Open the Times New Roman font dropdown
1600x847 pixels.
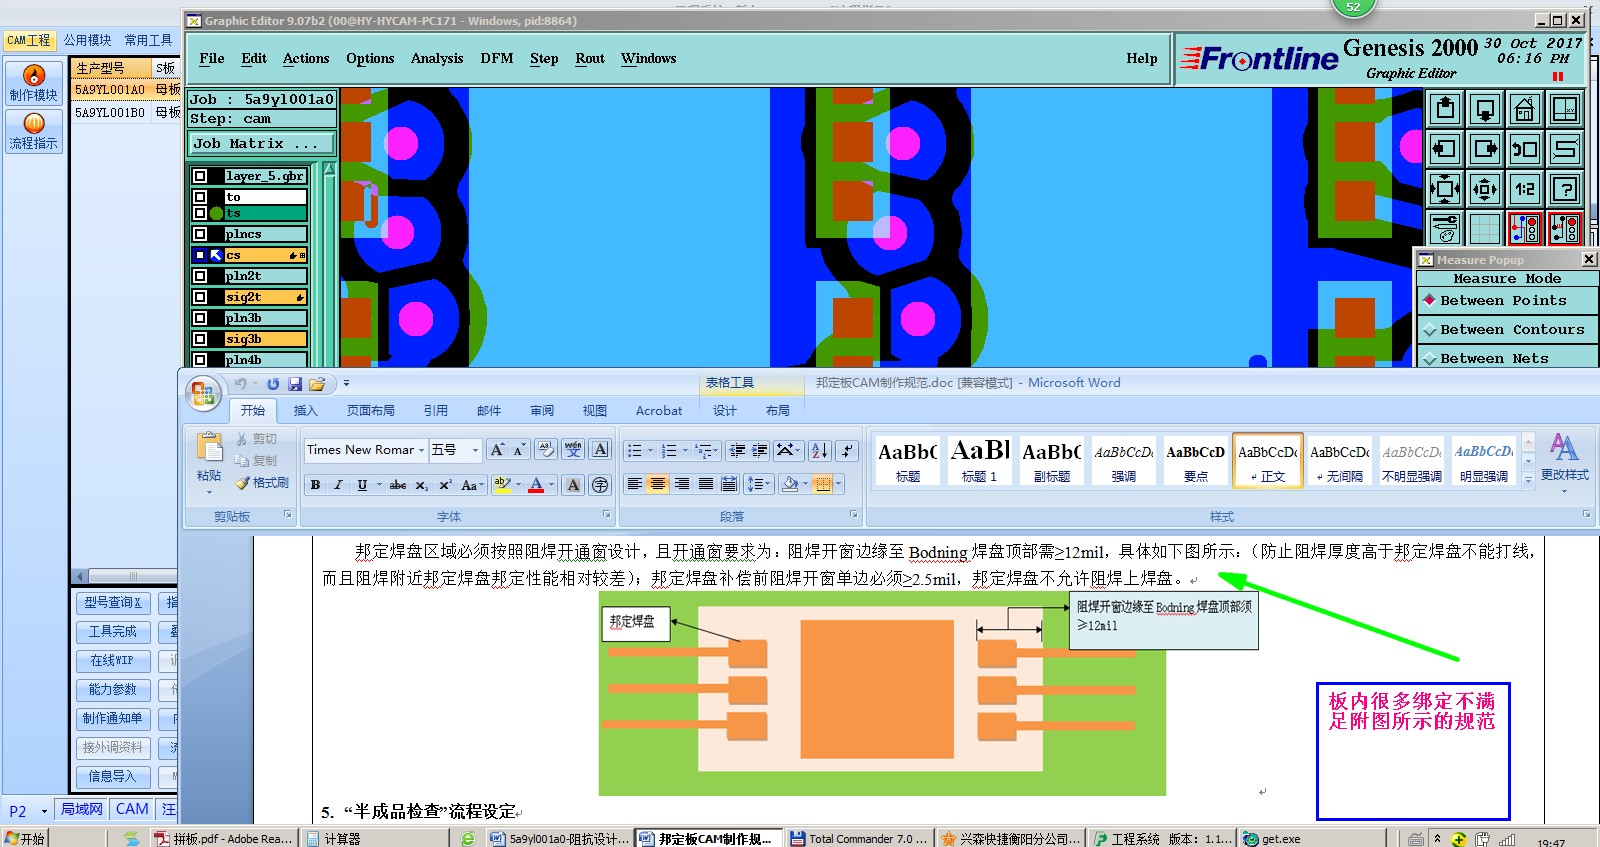click(421, 450)
